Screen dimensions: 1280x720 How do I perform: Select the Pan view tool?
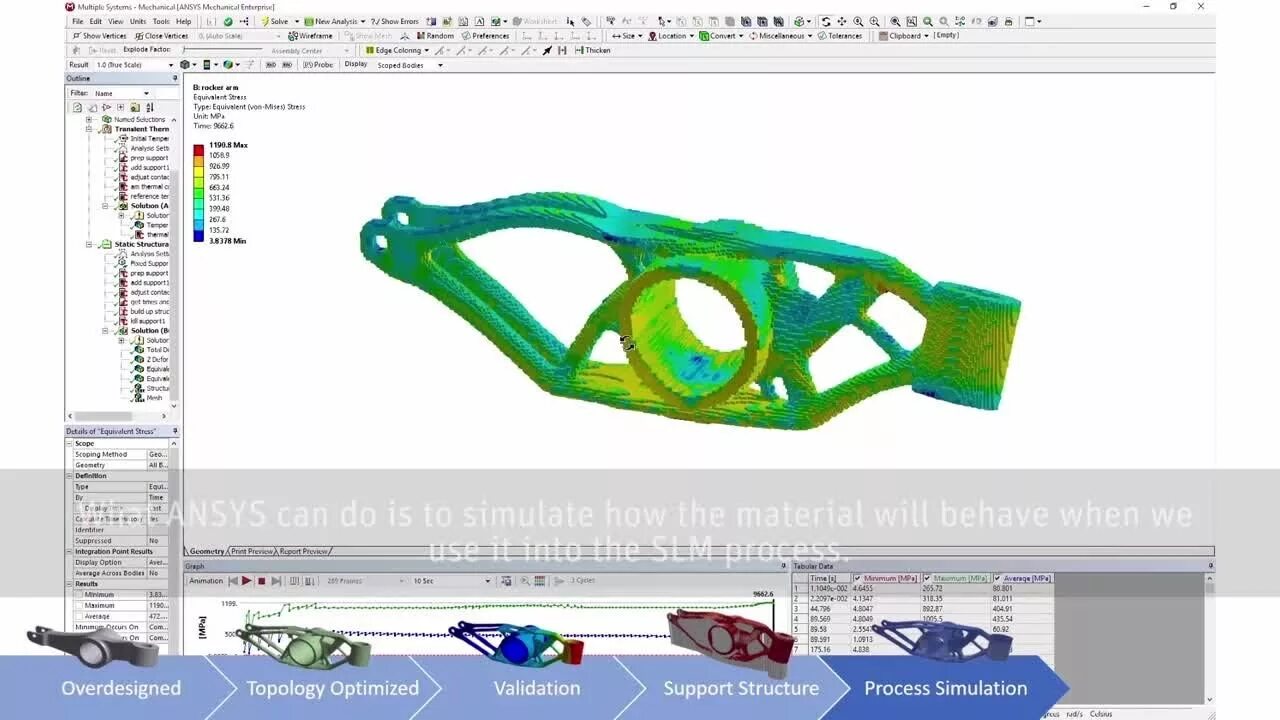pos(842,21)
